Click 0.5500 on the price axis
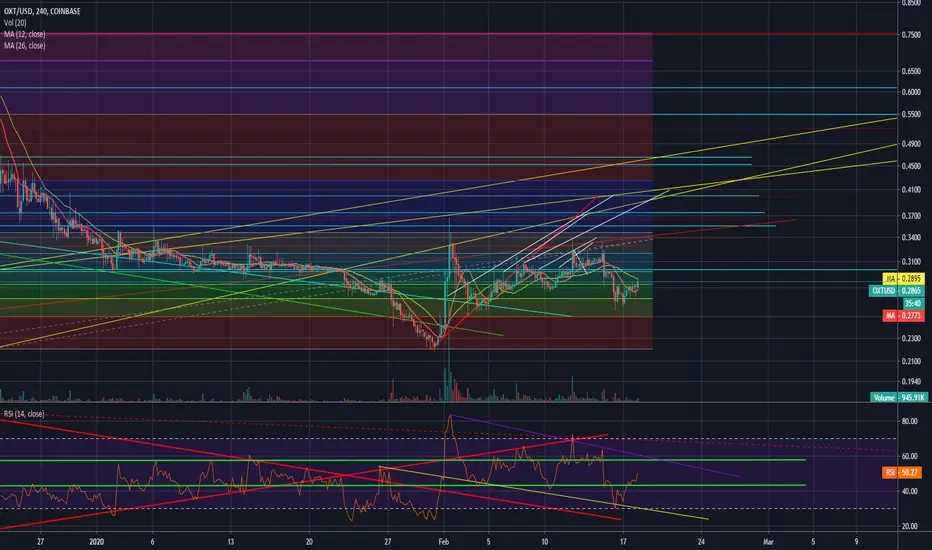The height and width of the screenshot is (550, 932). (x=911, y=114)
